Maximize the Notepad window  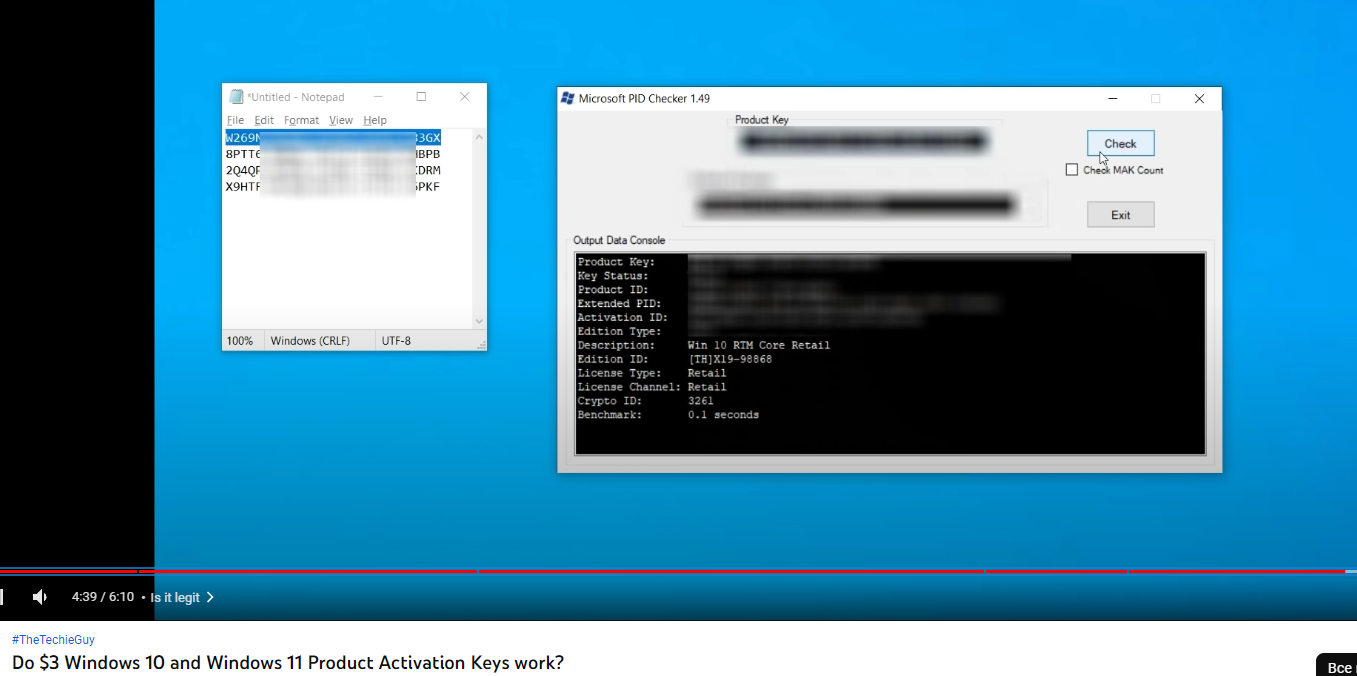pyautogui.click(x=421, y=97)
